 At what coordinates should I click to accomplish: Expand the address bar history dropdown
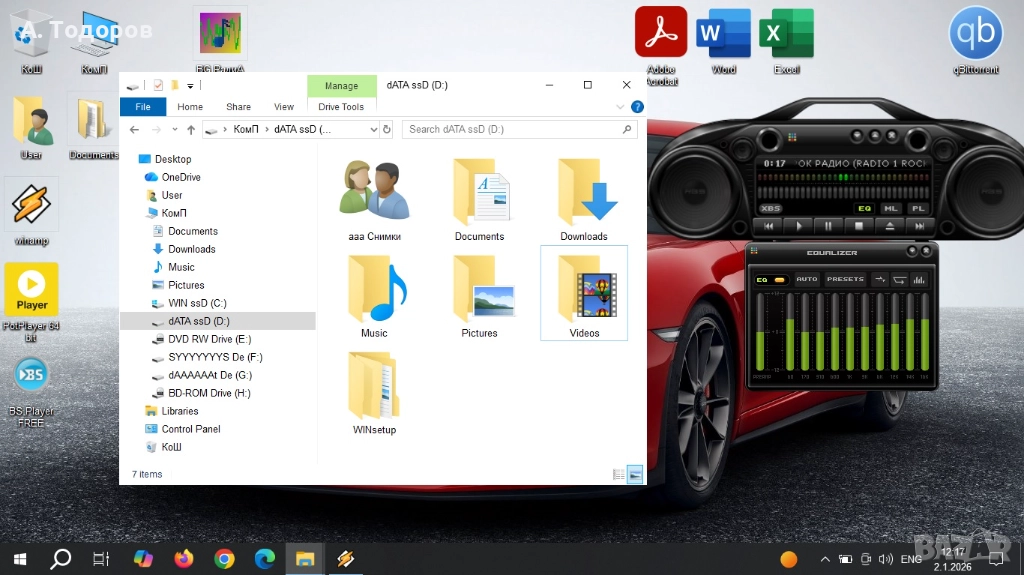point(373,129)
